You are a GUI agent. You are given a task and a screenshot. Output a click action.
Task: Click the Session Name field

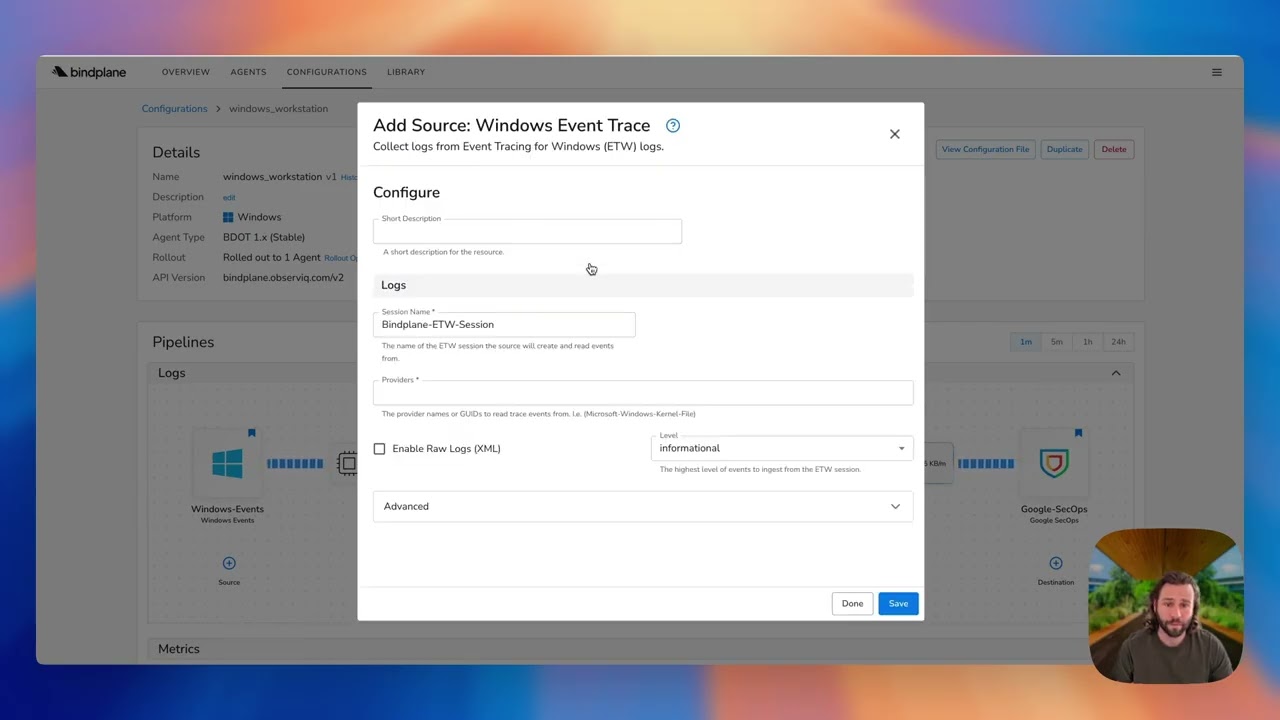tap(504, 324)
